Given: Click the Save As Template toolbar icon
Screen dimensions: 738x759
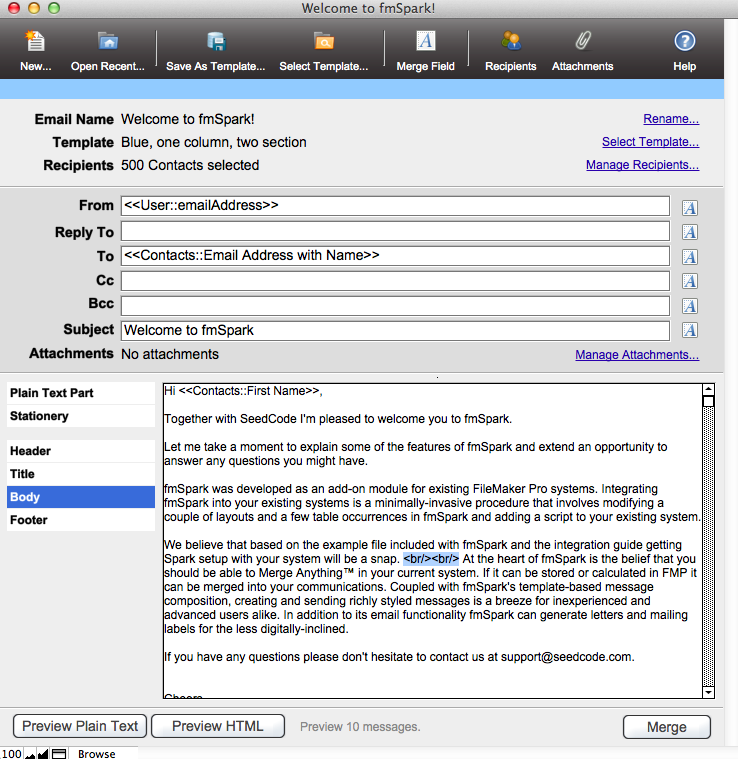Looking at the screenshot, I should (215, 42).
